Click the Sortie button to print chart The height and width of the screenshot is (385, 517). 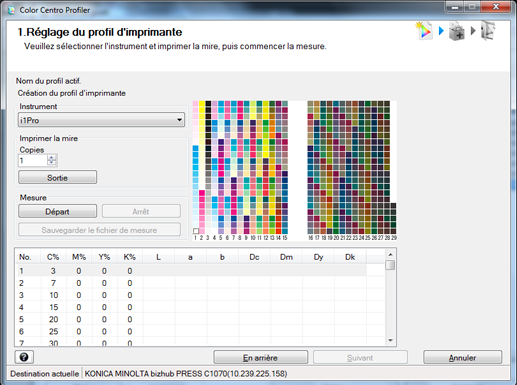tap(57, 177)
